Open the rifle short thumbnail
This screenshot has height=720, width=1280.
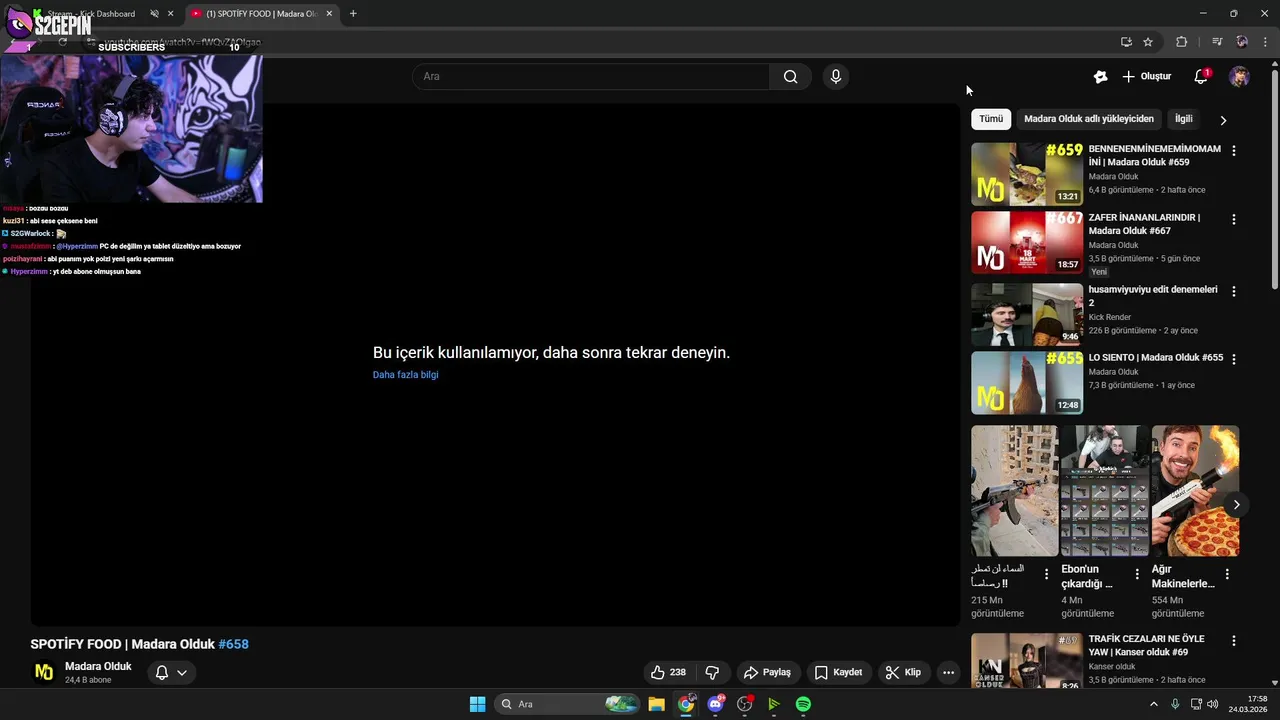tap(1014, 491)
